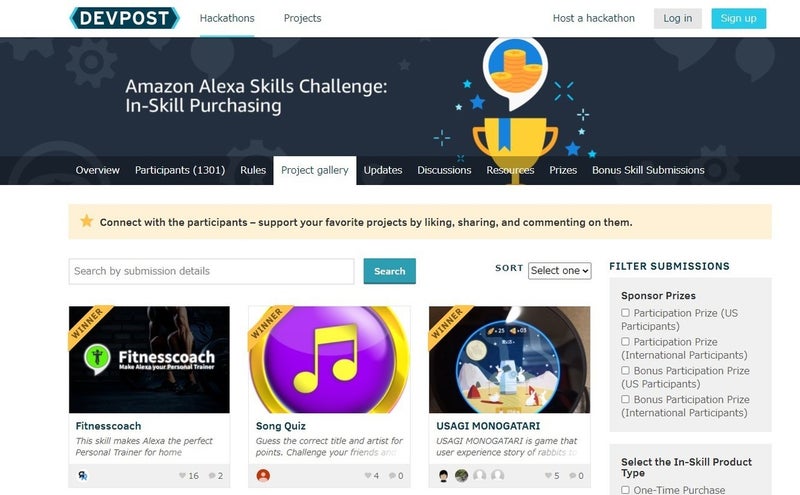Screen dimensions: 800x495
Task: Click the first USAGI MONOGATARI team avatar
Action: 443,476
